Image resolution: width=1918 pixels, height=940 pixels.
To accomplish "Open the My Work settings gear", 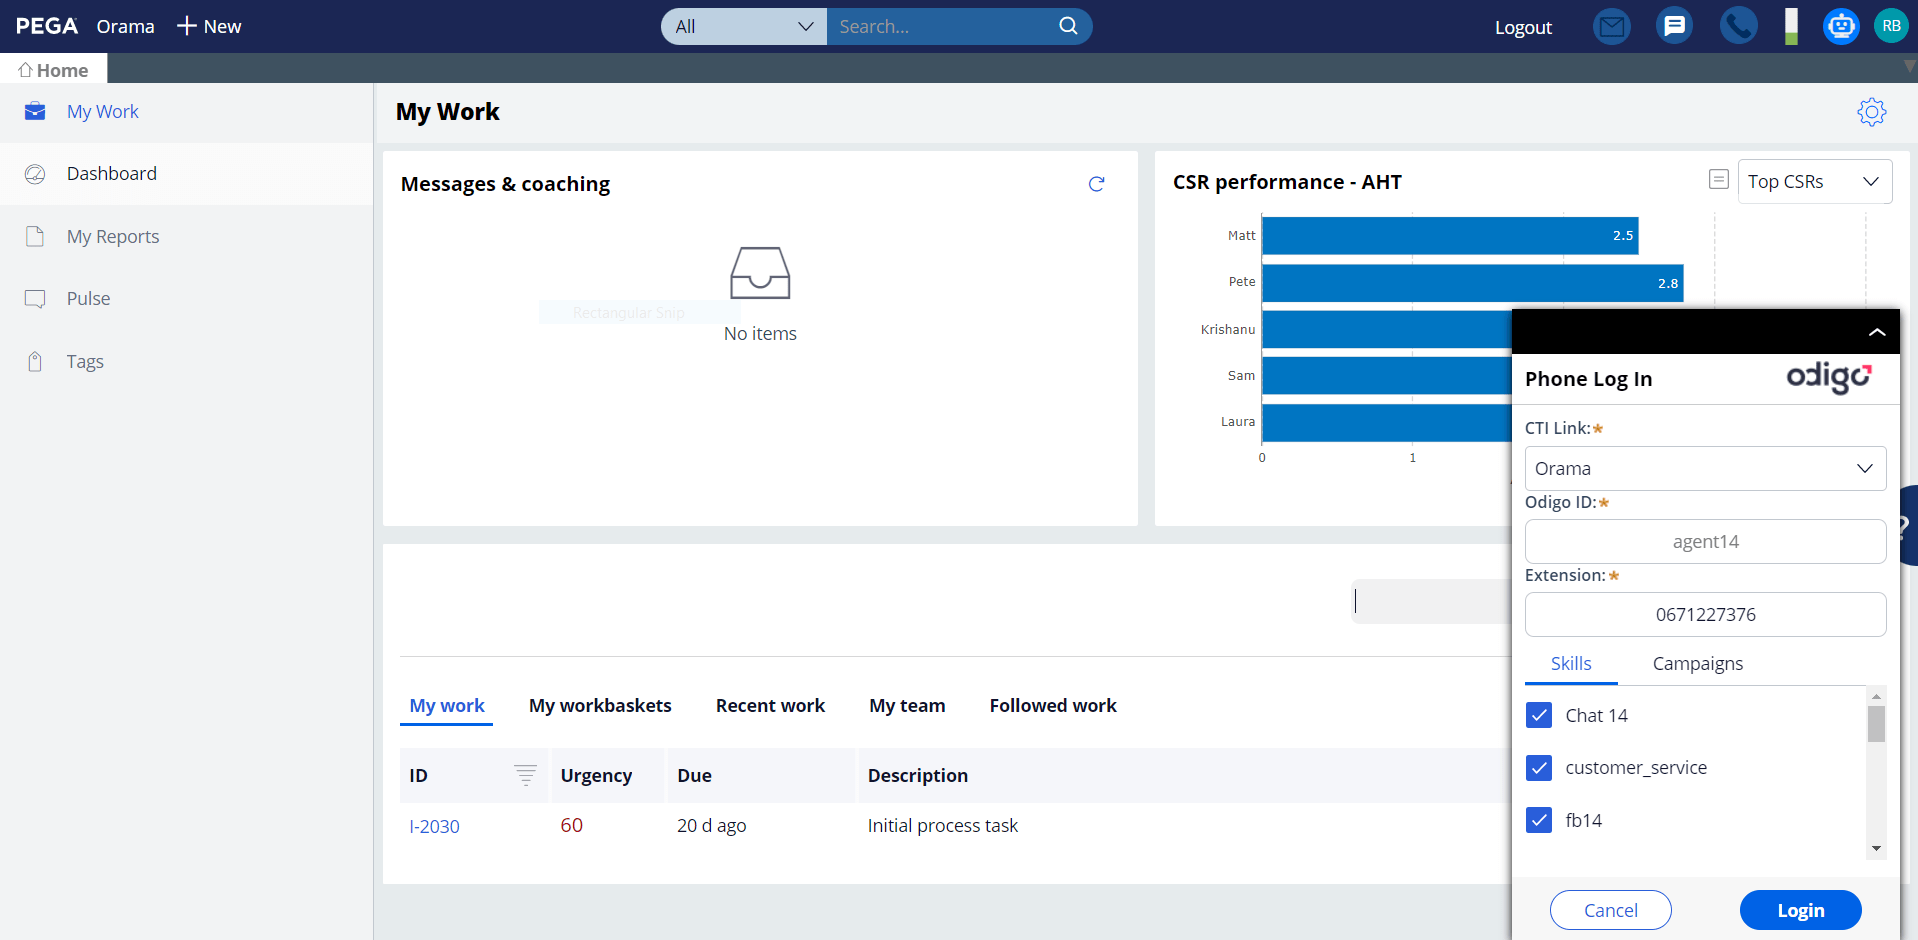I will (x=1871, y=112).
